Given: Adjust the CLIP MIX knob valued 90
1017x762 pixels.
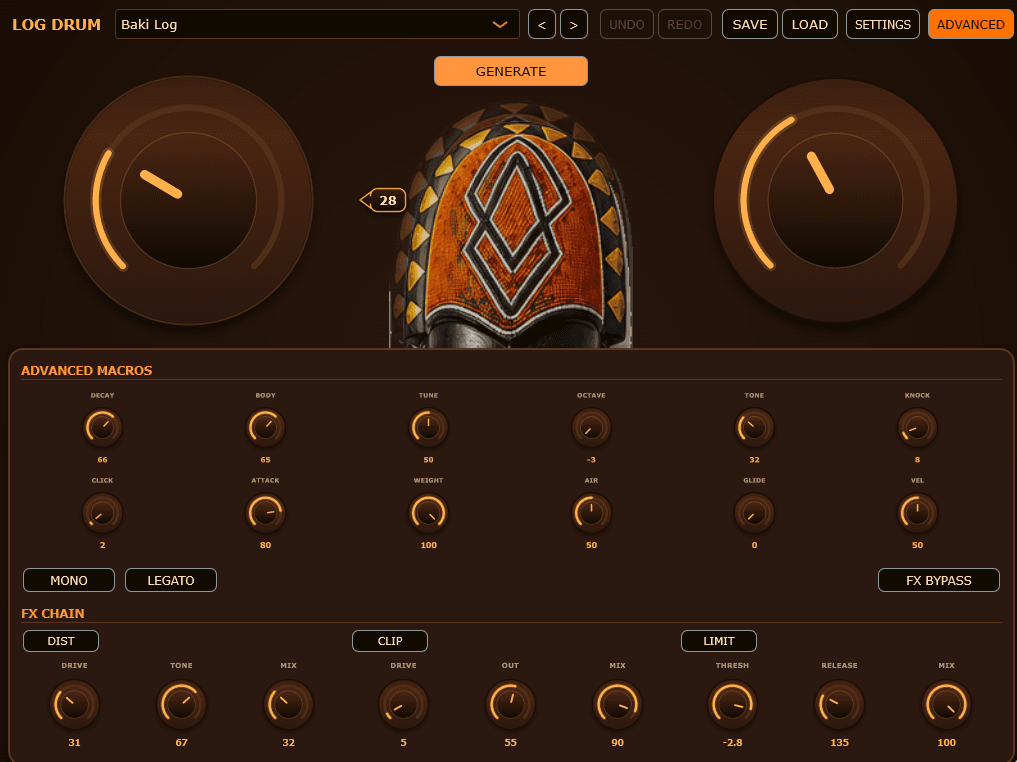Looking at the screenshot, I should (x=617, y=704).
